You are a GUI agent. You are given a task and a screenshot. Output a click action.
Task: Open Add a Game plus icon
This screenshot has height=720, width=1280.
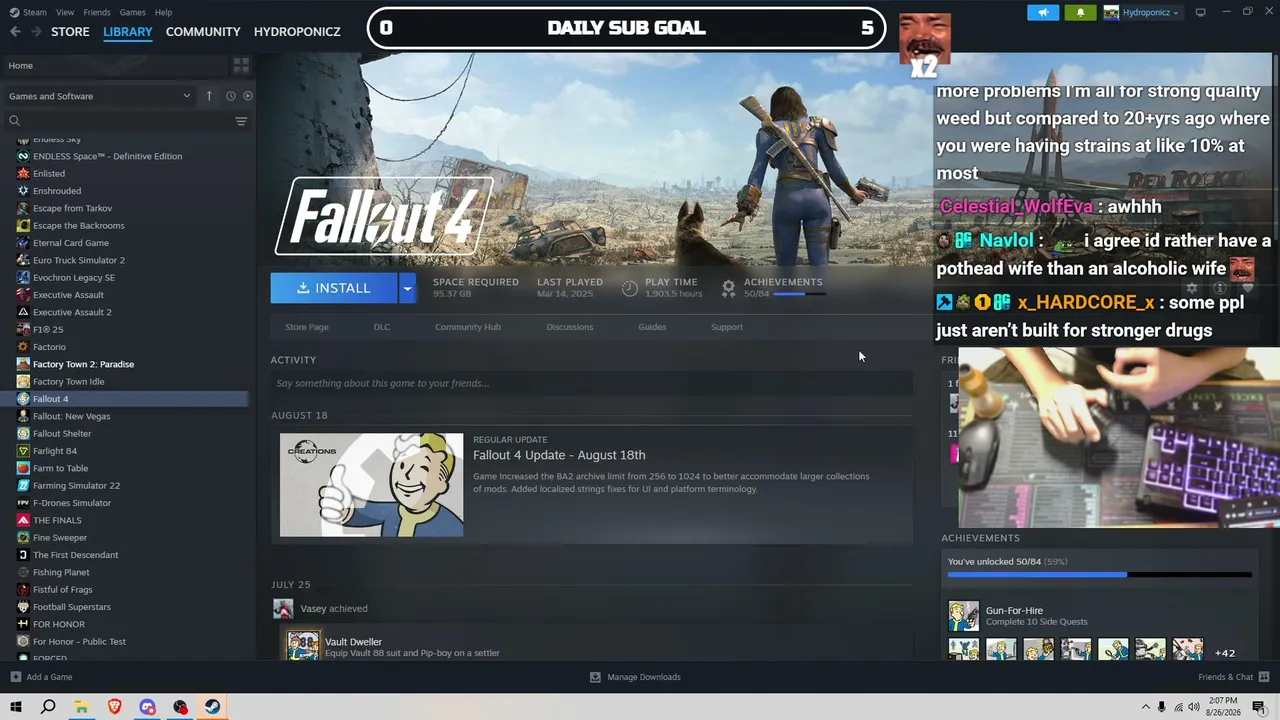[x=16, y=677]
